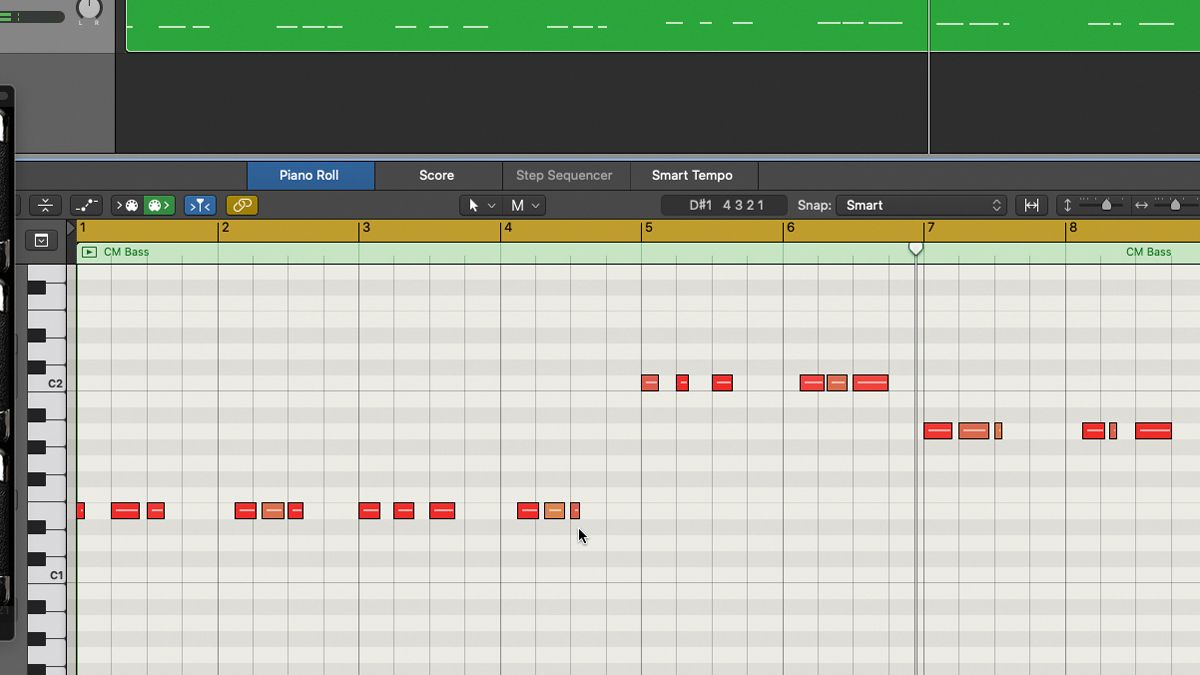
Task: Open the editor view options chevron on the left
Action: 41,240
